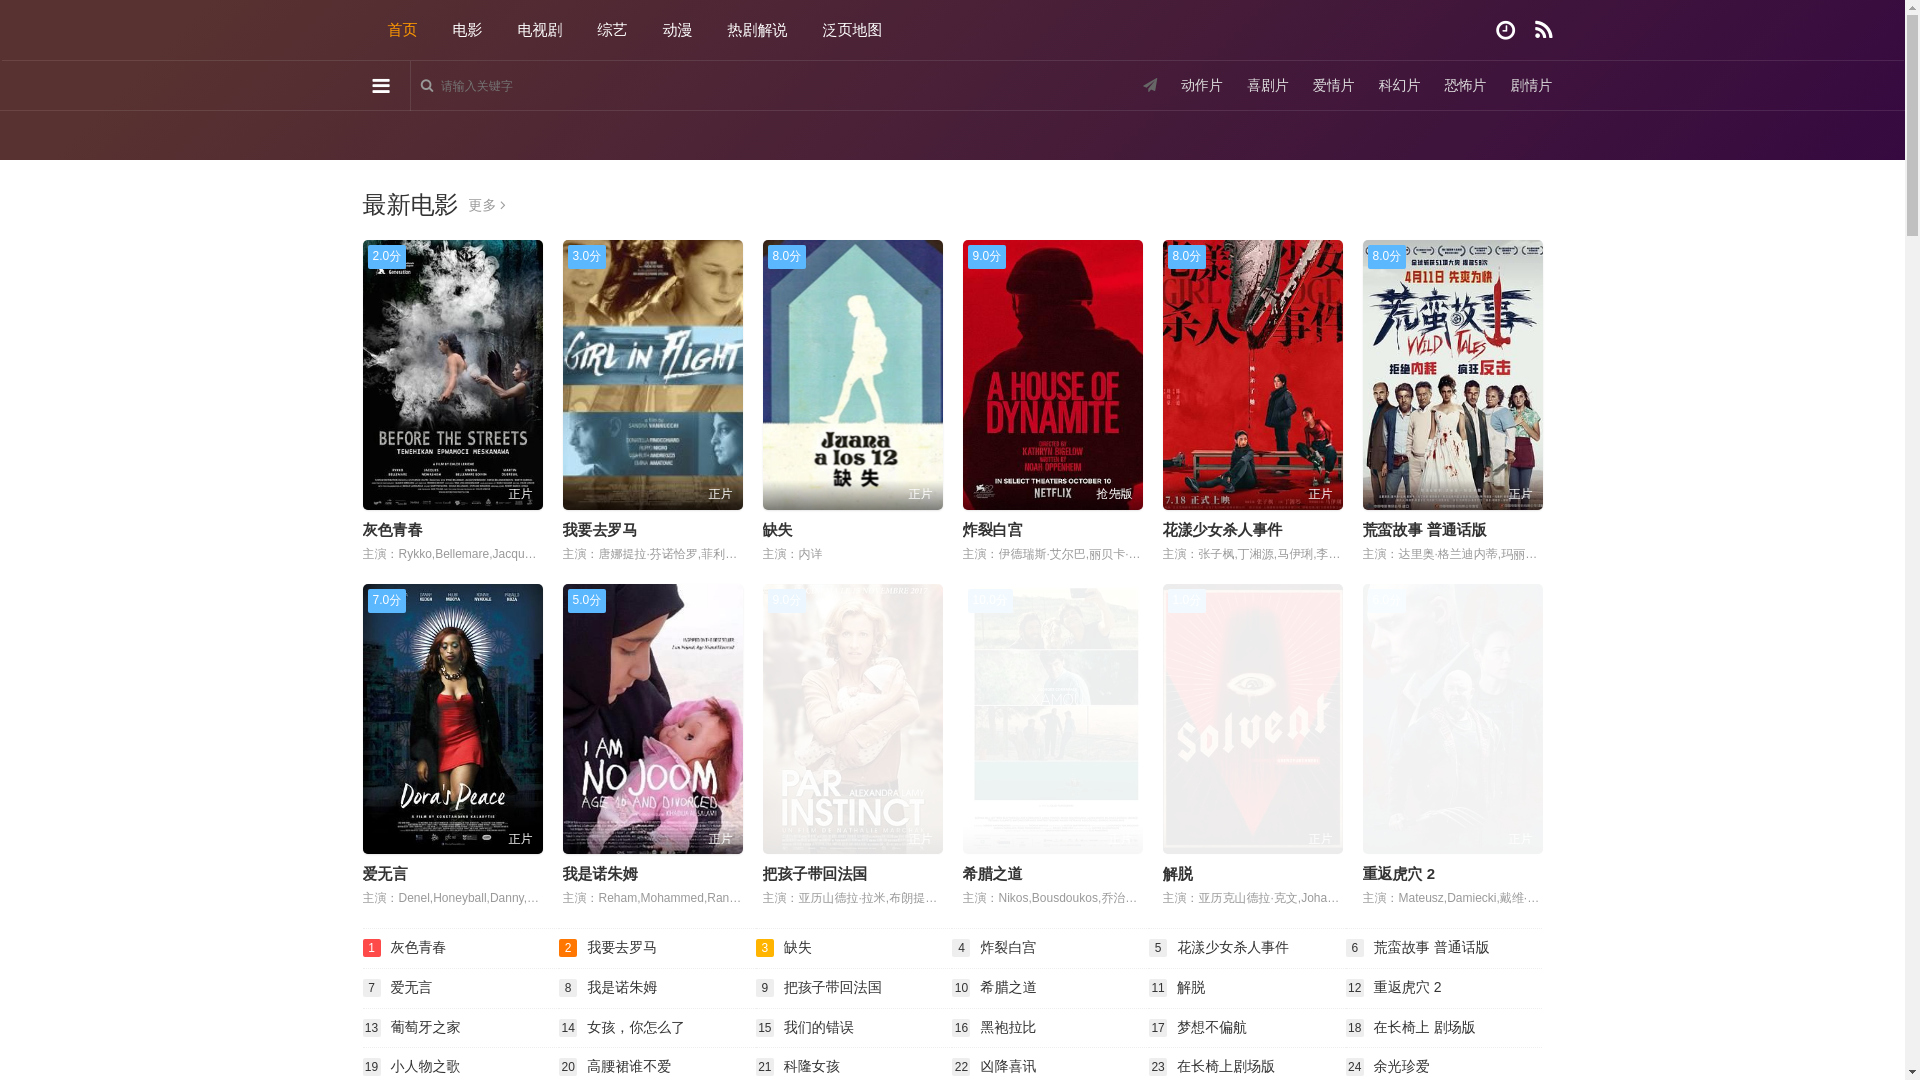Viewport: 1920px width, 1080px height.
Task: Select the 喜剧片 genre link
Action: (x=1267, y=86)
